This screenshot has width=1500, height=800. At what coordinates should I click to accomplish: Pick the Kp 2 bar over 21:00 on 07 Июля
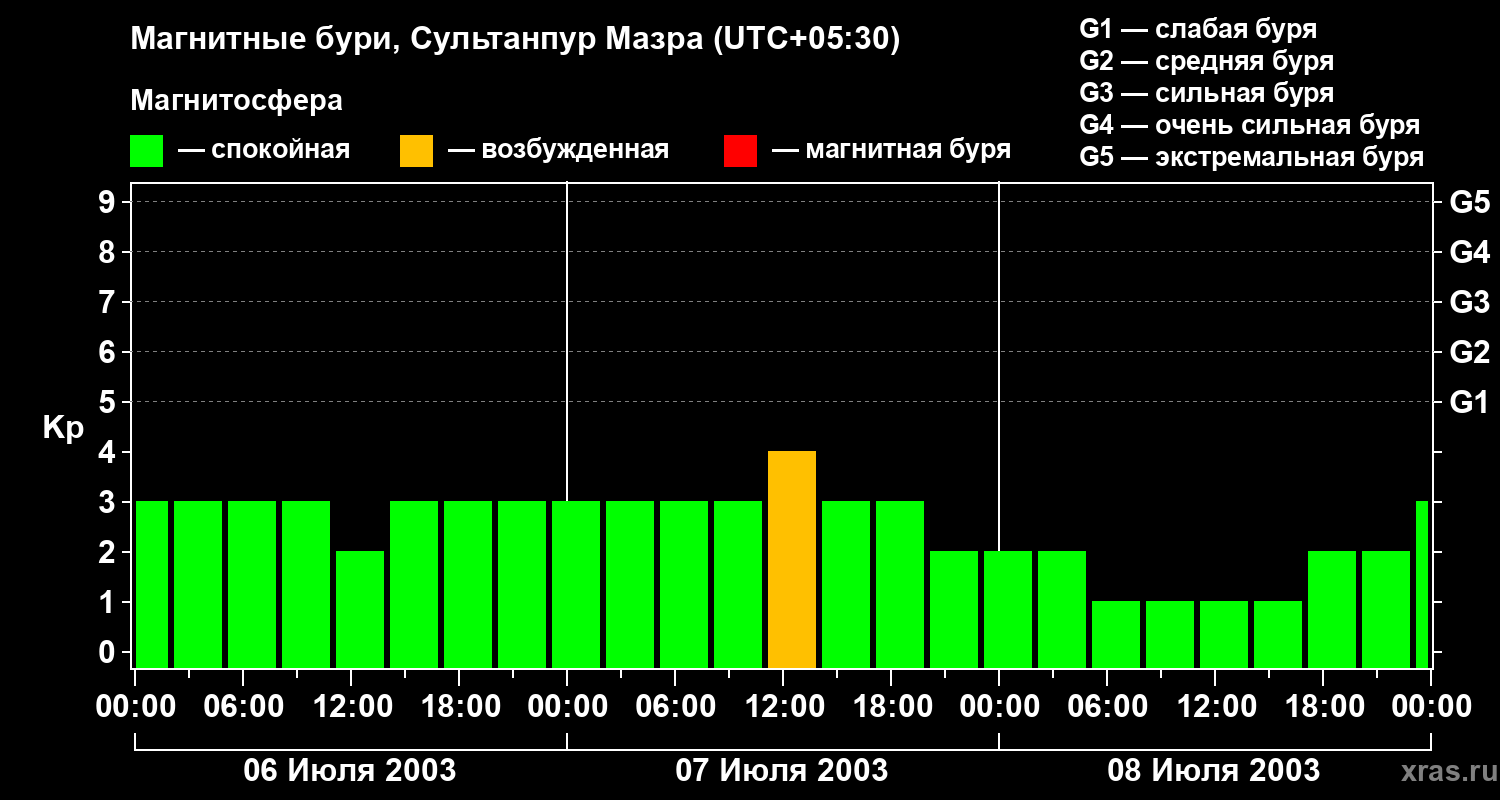point(954,610)
